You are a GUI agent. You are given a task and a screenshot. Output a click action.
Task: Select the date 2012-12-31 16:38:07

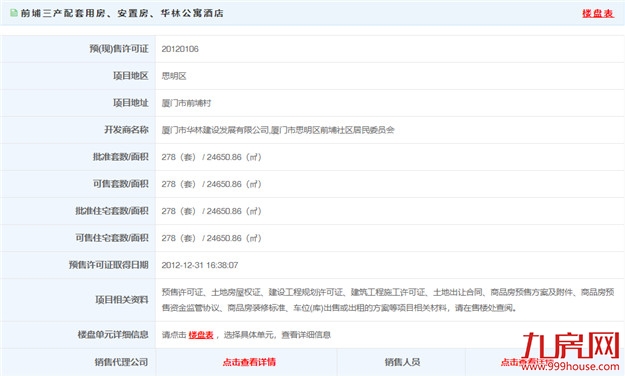click(200, 265)
